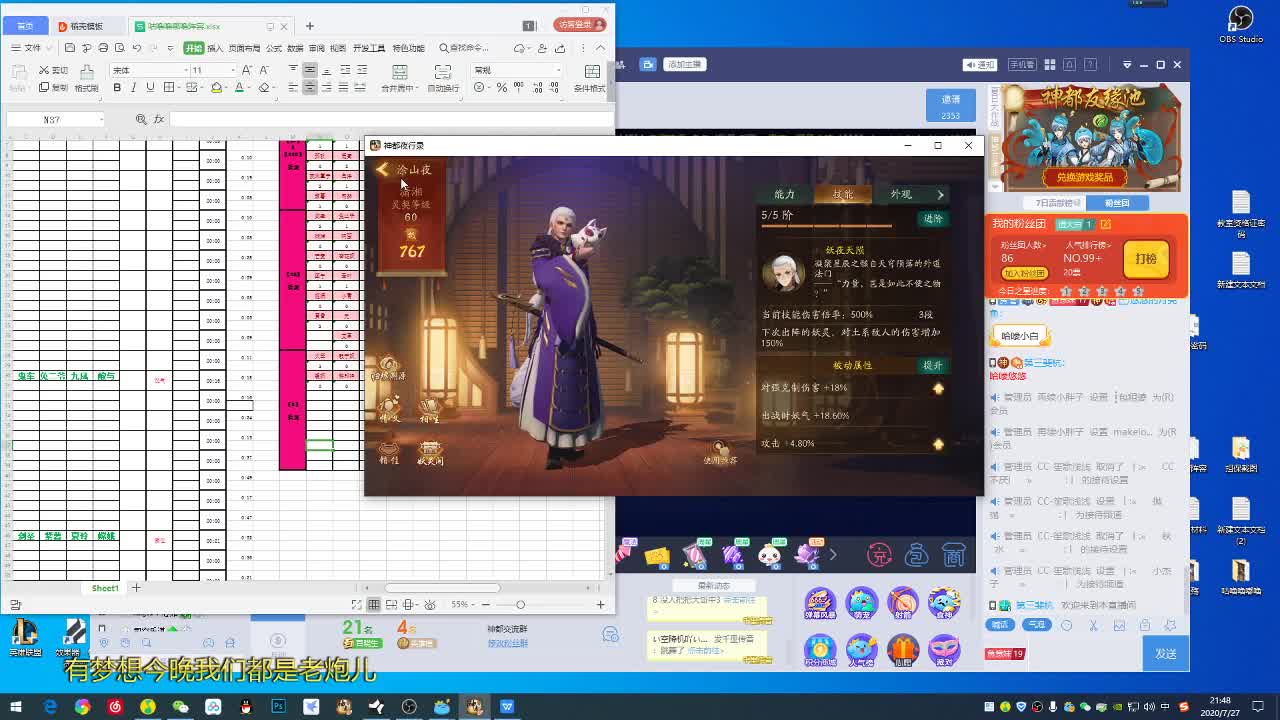Open a new WPS tab with plus
The image size is (1280, 720).
point(310,26)
